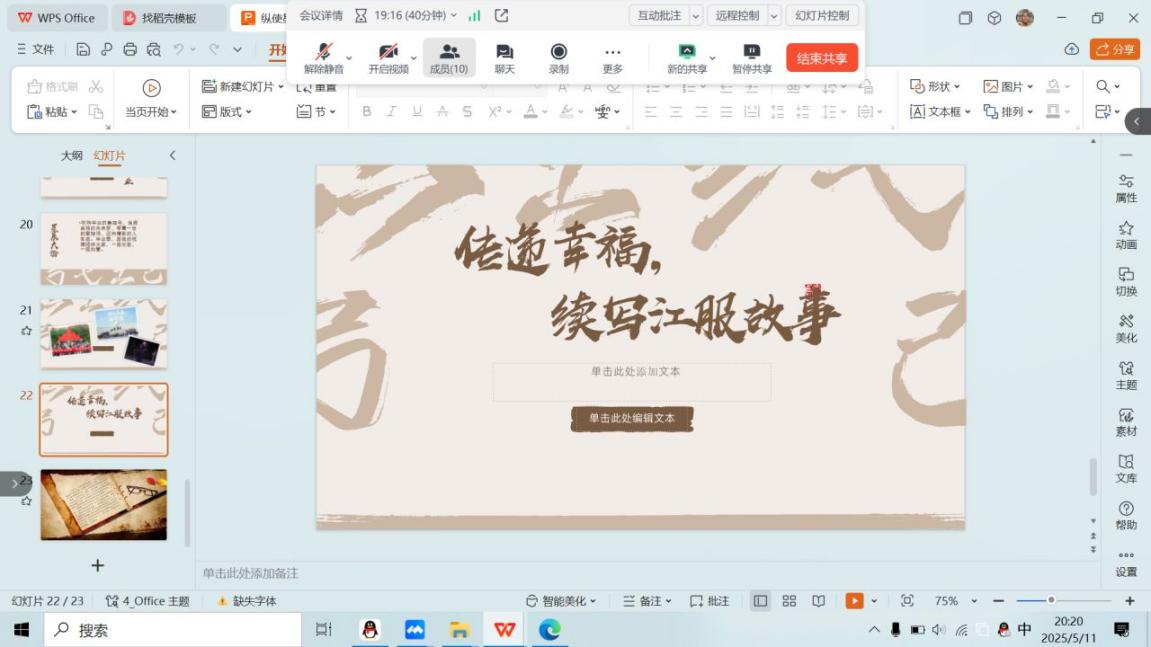1151x647 pixels.
Task: Unmute the microphone in the meeting toolbar
Action: click(323, 57)
